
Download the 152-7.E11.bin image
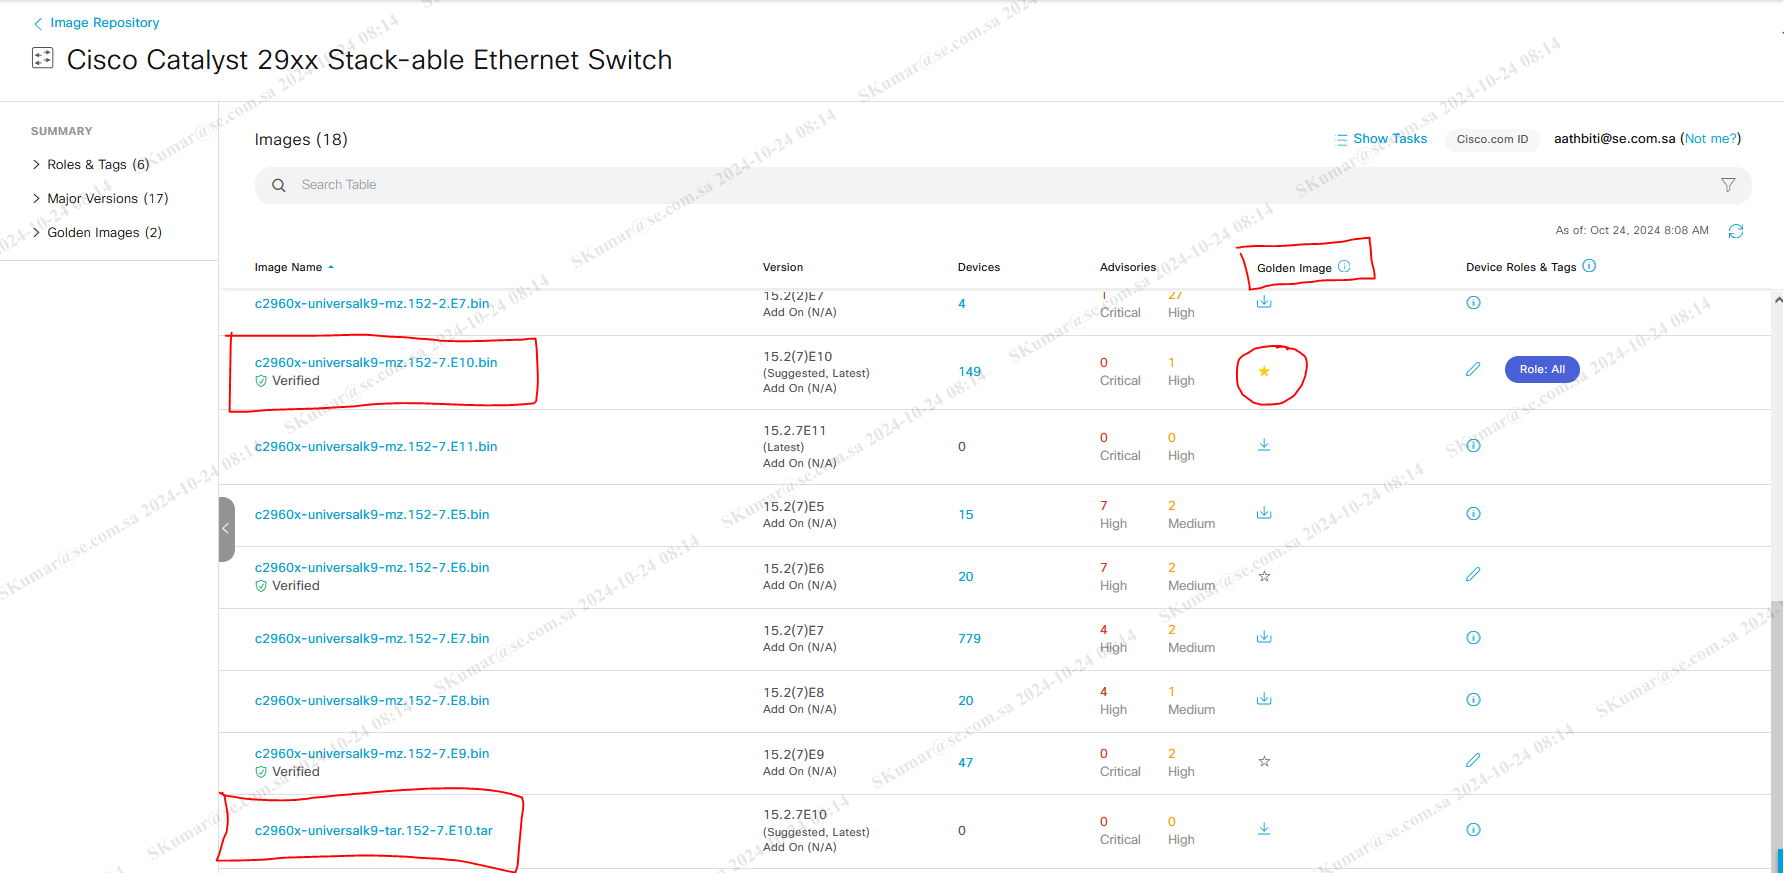1264,444
